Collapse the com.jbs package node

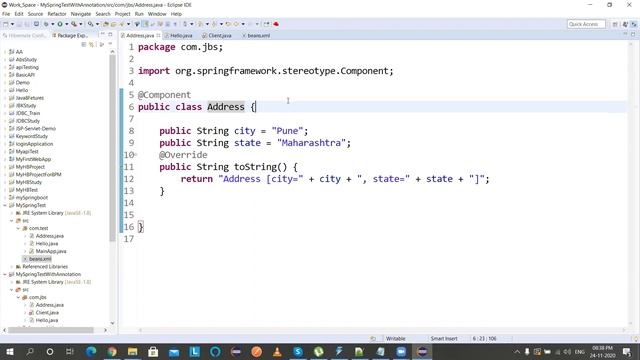tap(18, 297)
